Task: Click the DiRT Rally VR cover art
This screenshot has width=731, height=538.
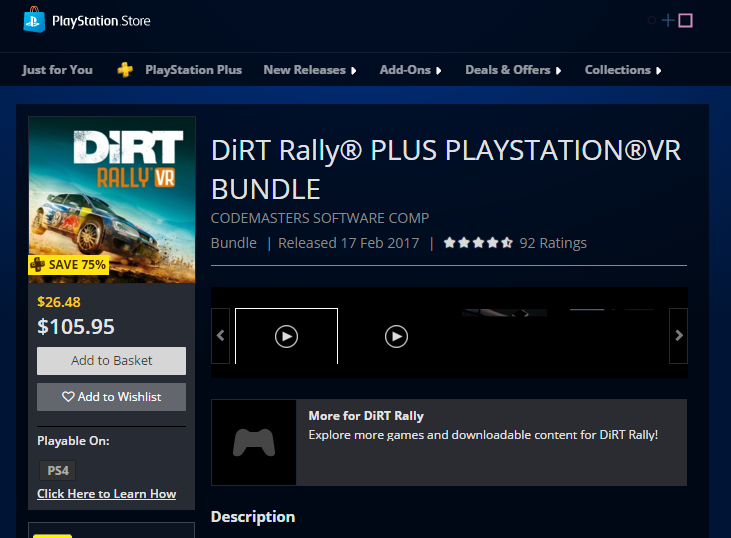Action: 112,200
